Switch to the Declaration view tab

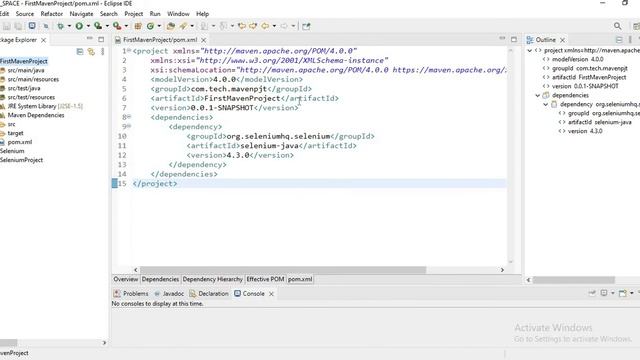(209, 293)
